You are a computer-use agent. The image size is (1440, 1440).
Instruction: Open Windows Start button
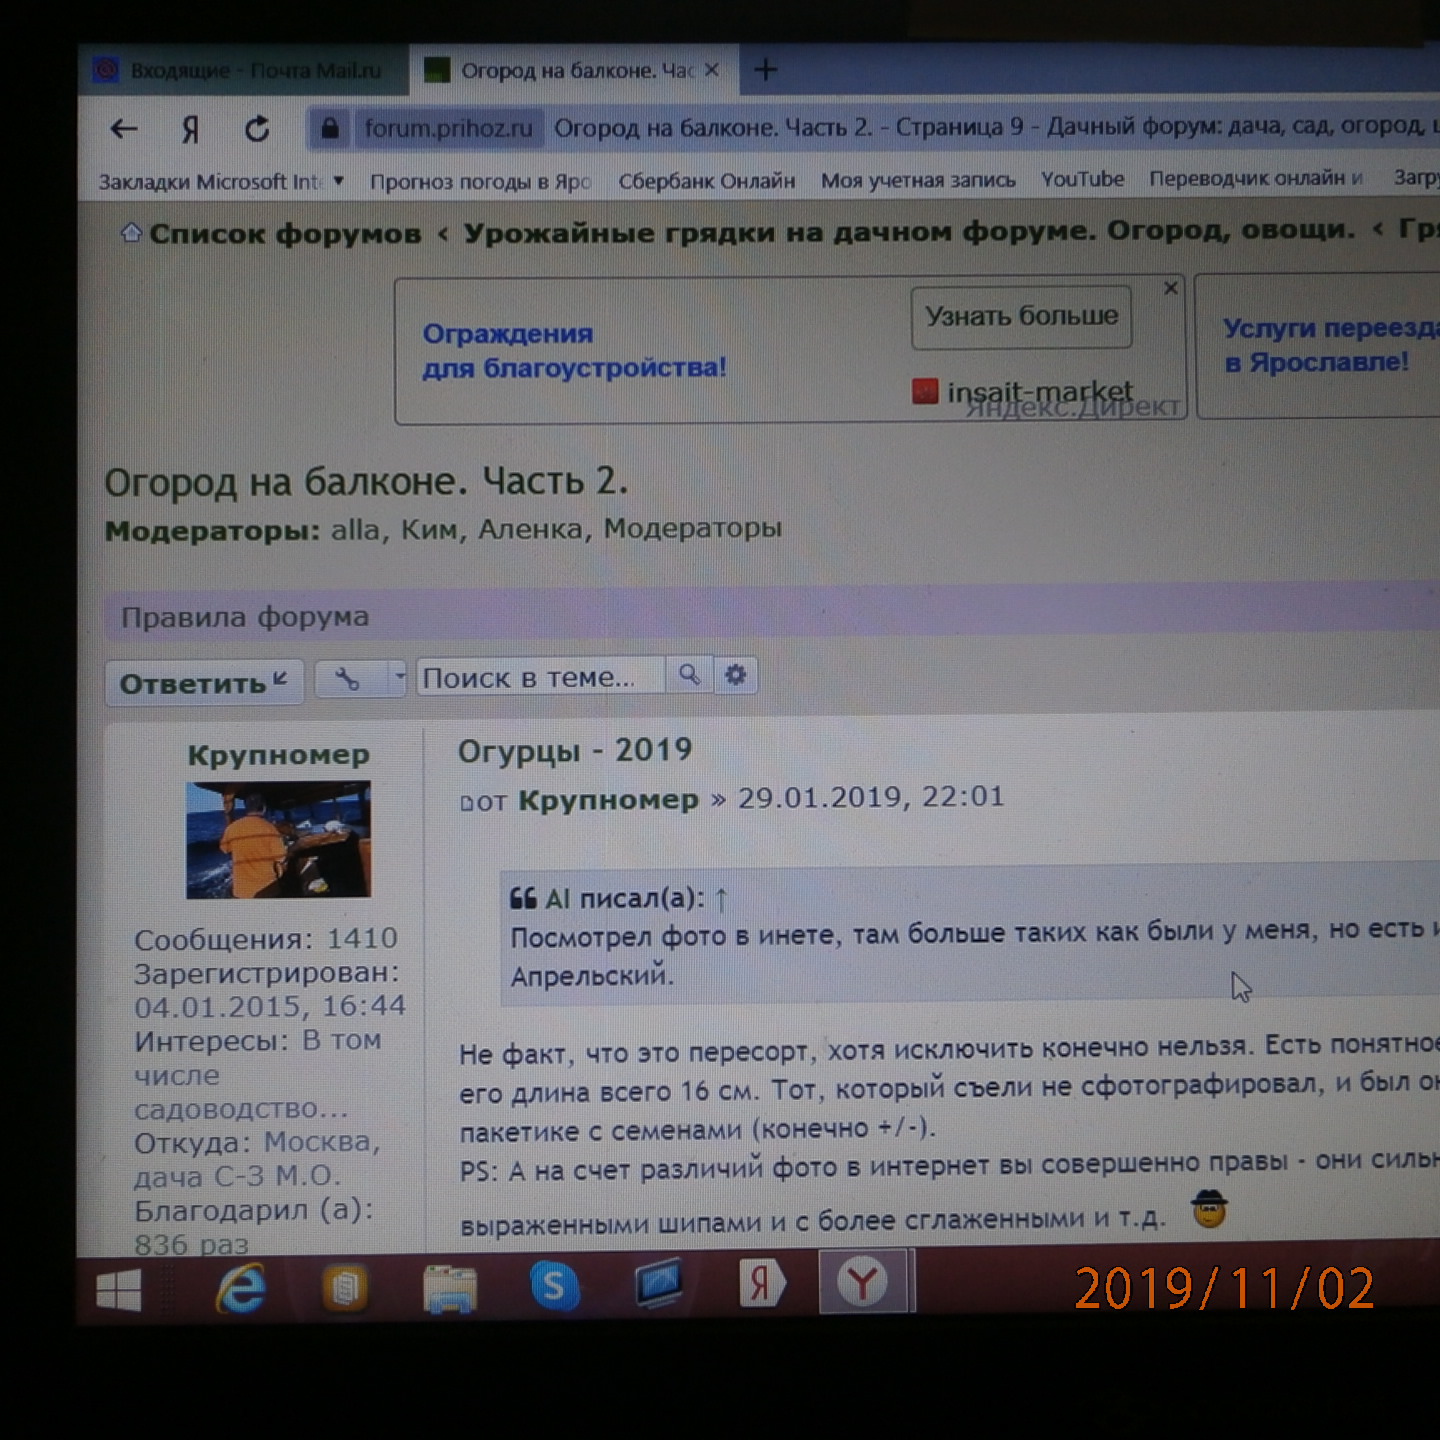118,1290
